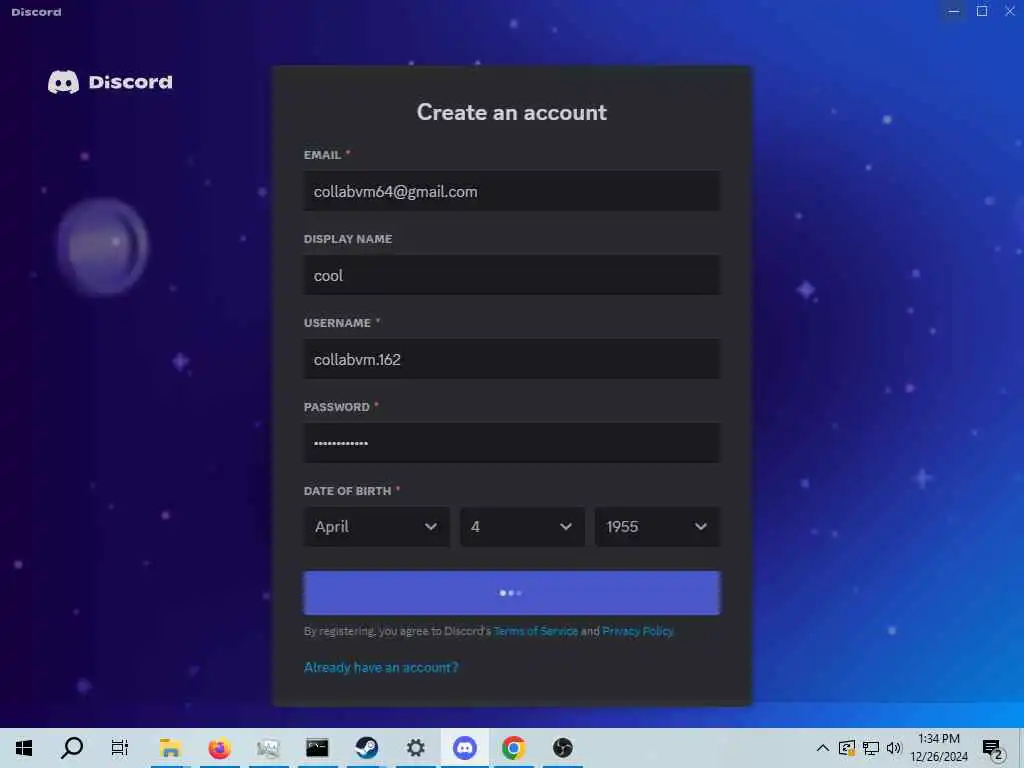The height and width of the screenshot is (768, 1024).
Task: Open Settings gear in the taskbar
Action: [415, 748]
